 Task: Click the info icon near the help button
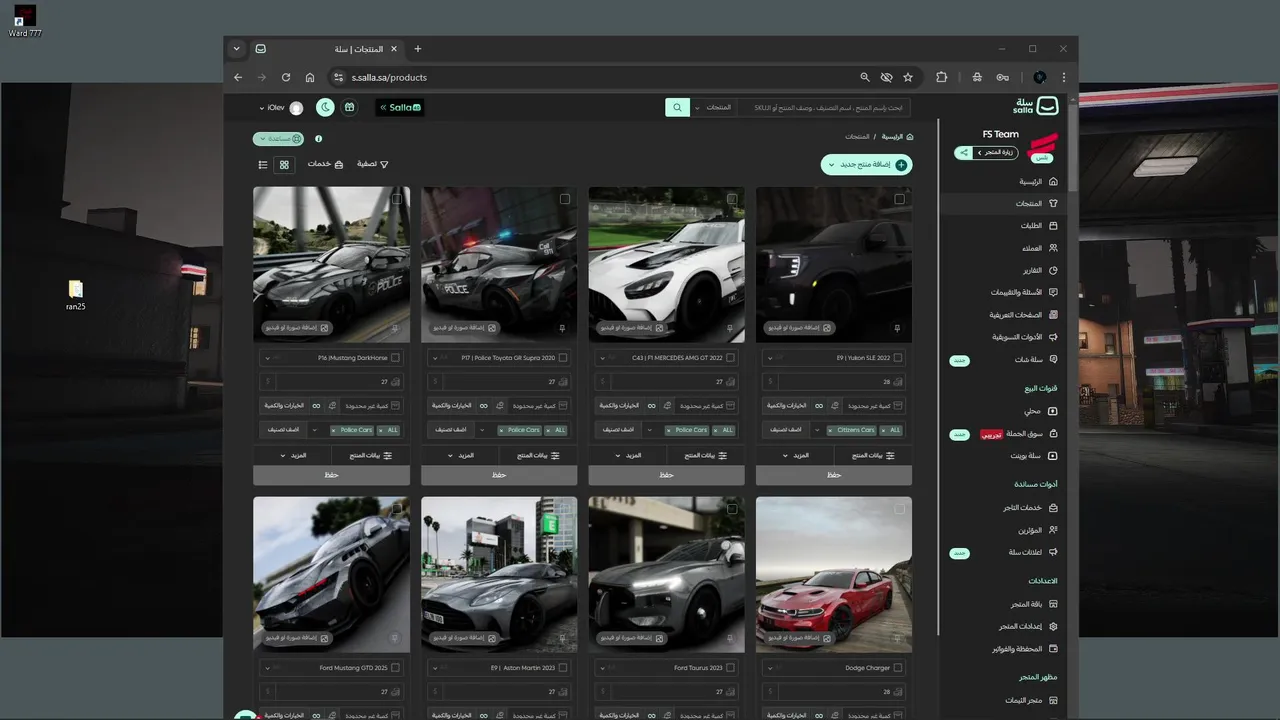pos(318,139)
